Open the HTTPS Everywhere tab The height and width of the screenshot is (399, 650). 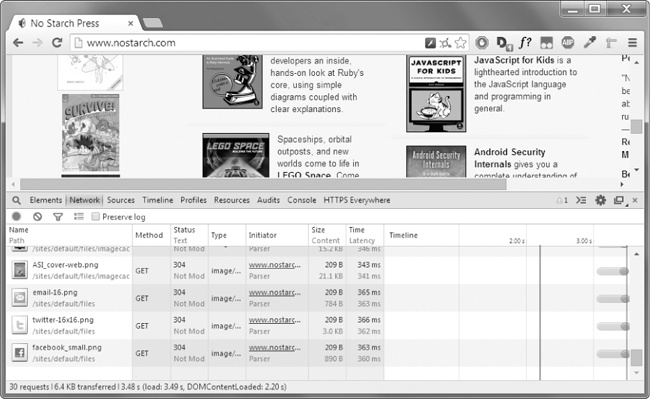tap(357, 200)
